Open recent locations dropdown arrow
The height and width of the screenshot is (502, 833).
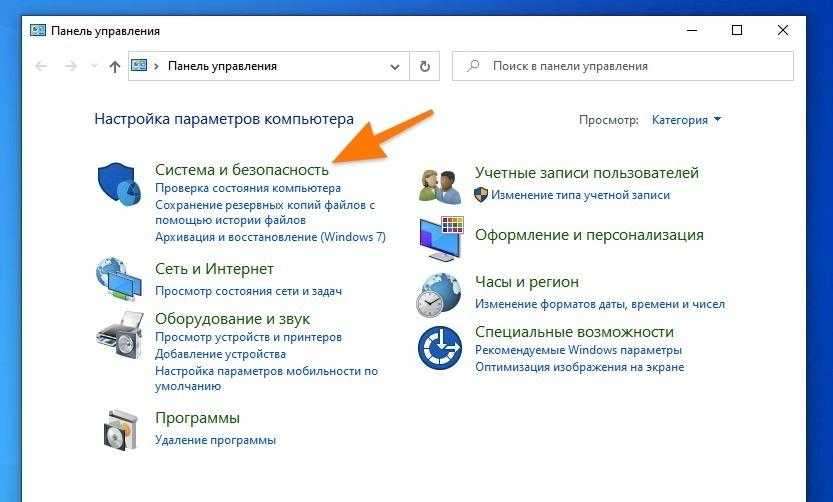(93, 67)
